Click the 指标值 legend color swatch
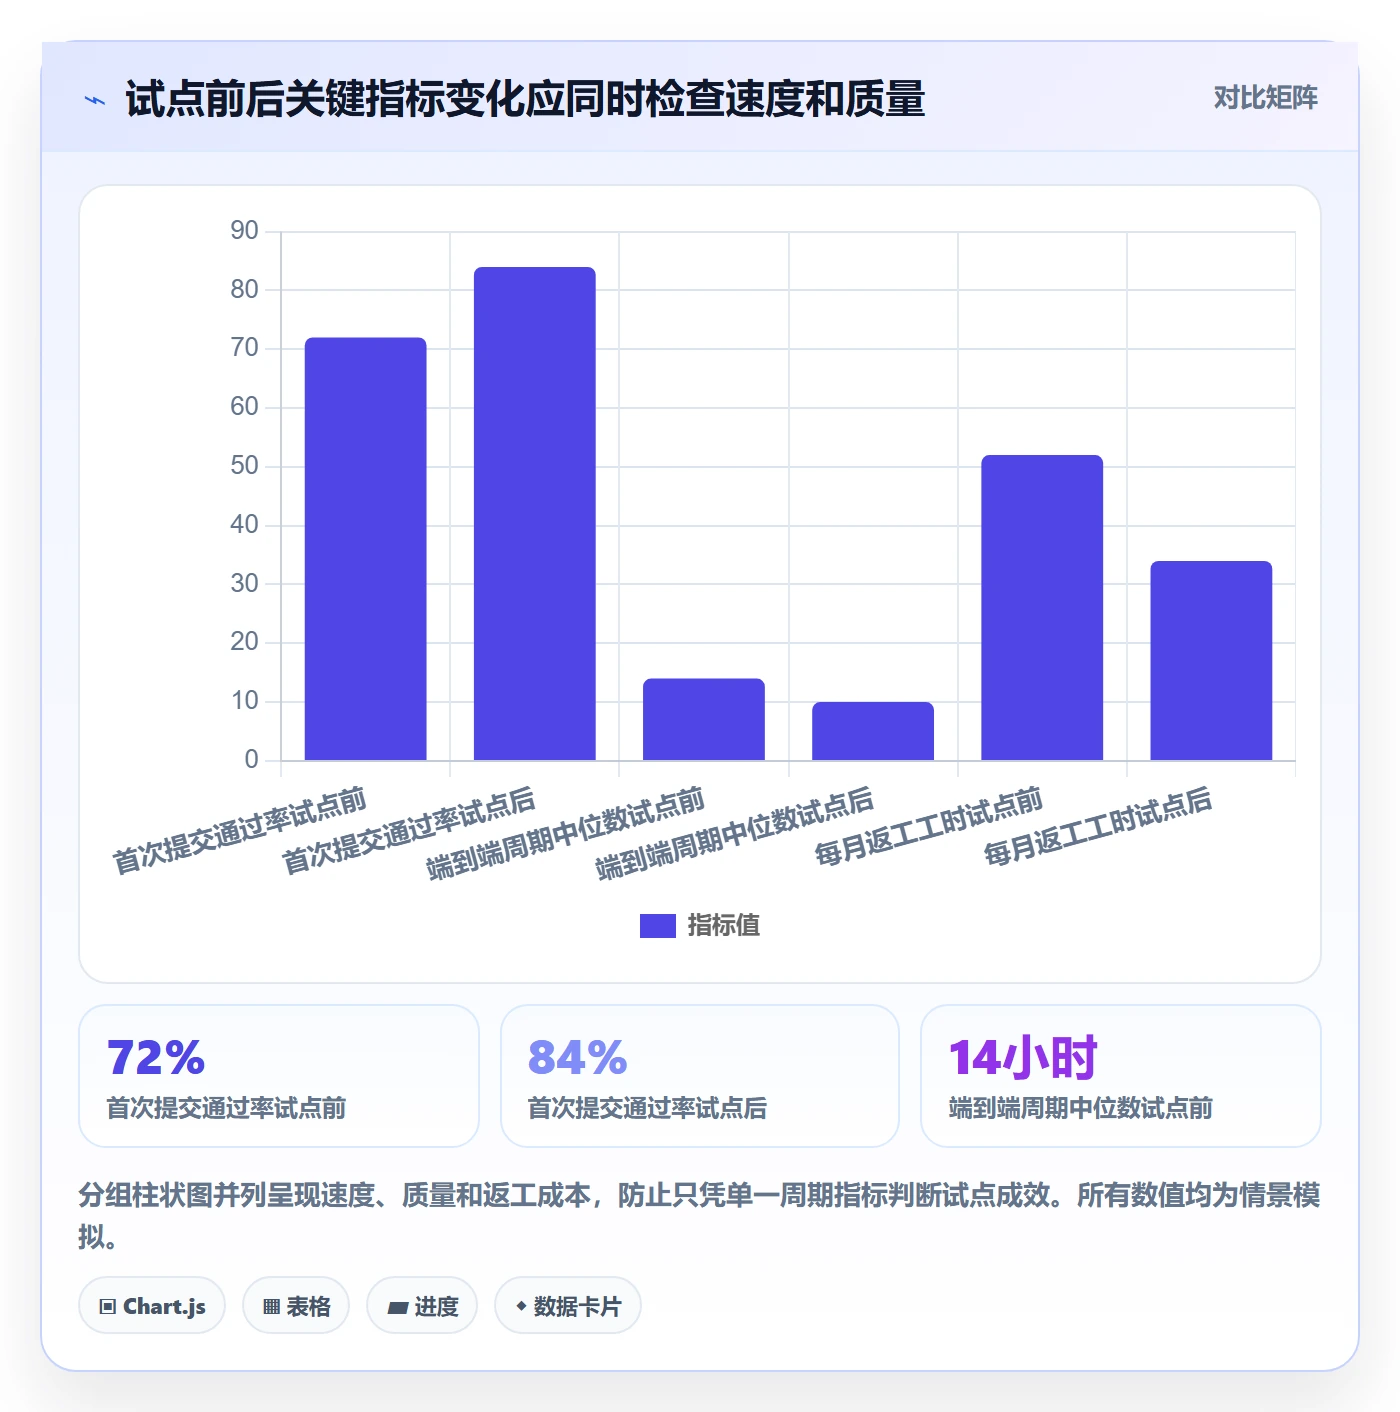The height and width of the screenshot is (1412, 1400). point(658,926)
